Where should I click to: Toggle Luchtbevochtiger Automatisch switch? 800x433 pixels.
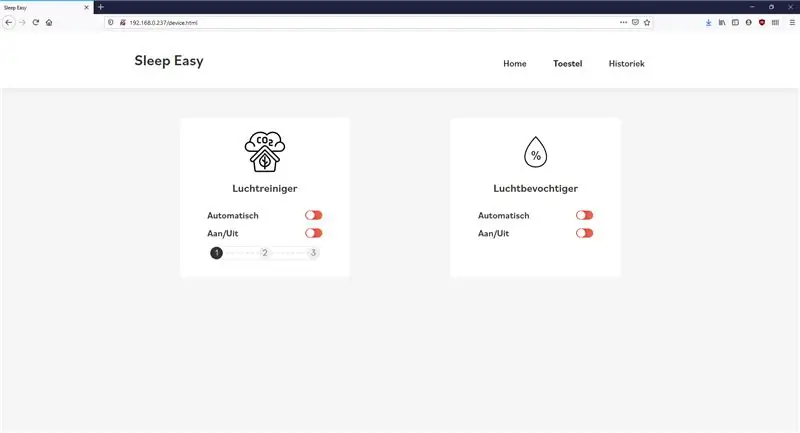[585, 215]
